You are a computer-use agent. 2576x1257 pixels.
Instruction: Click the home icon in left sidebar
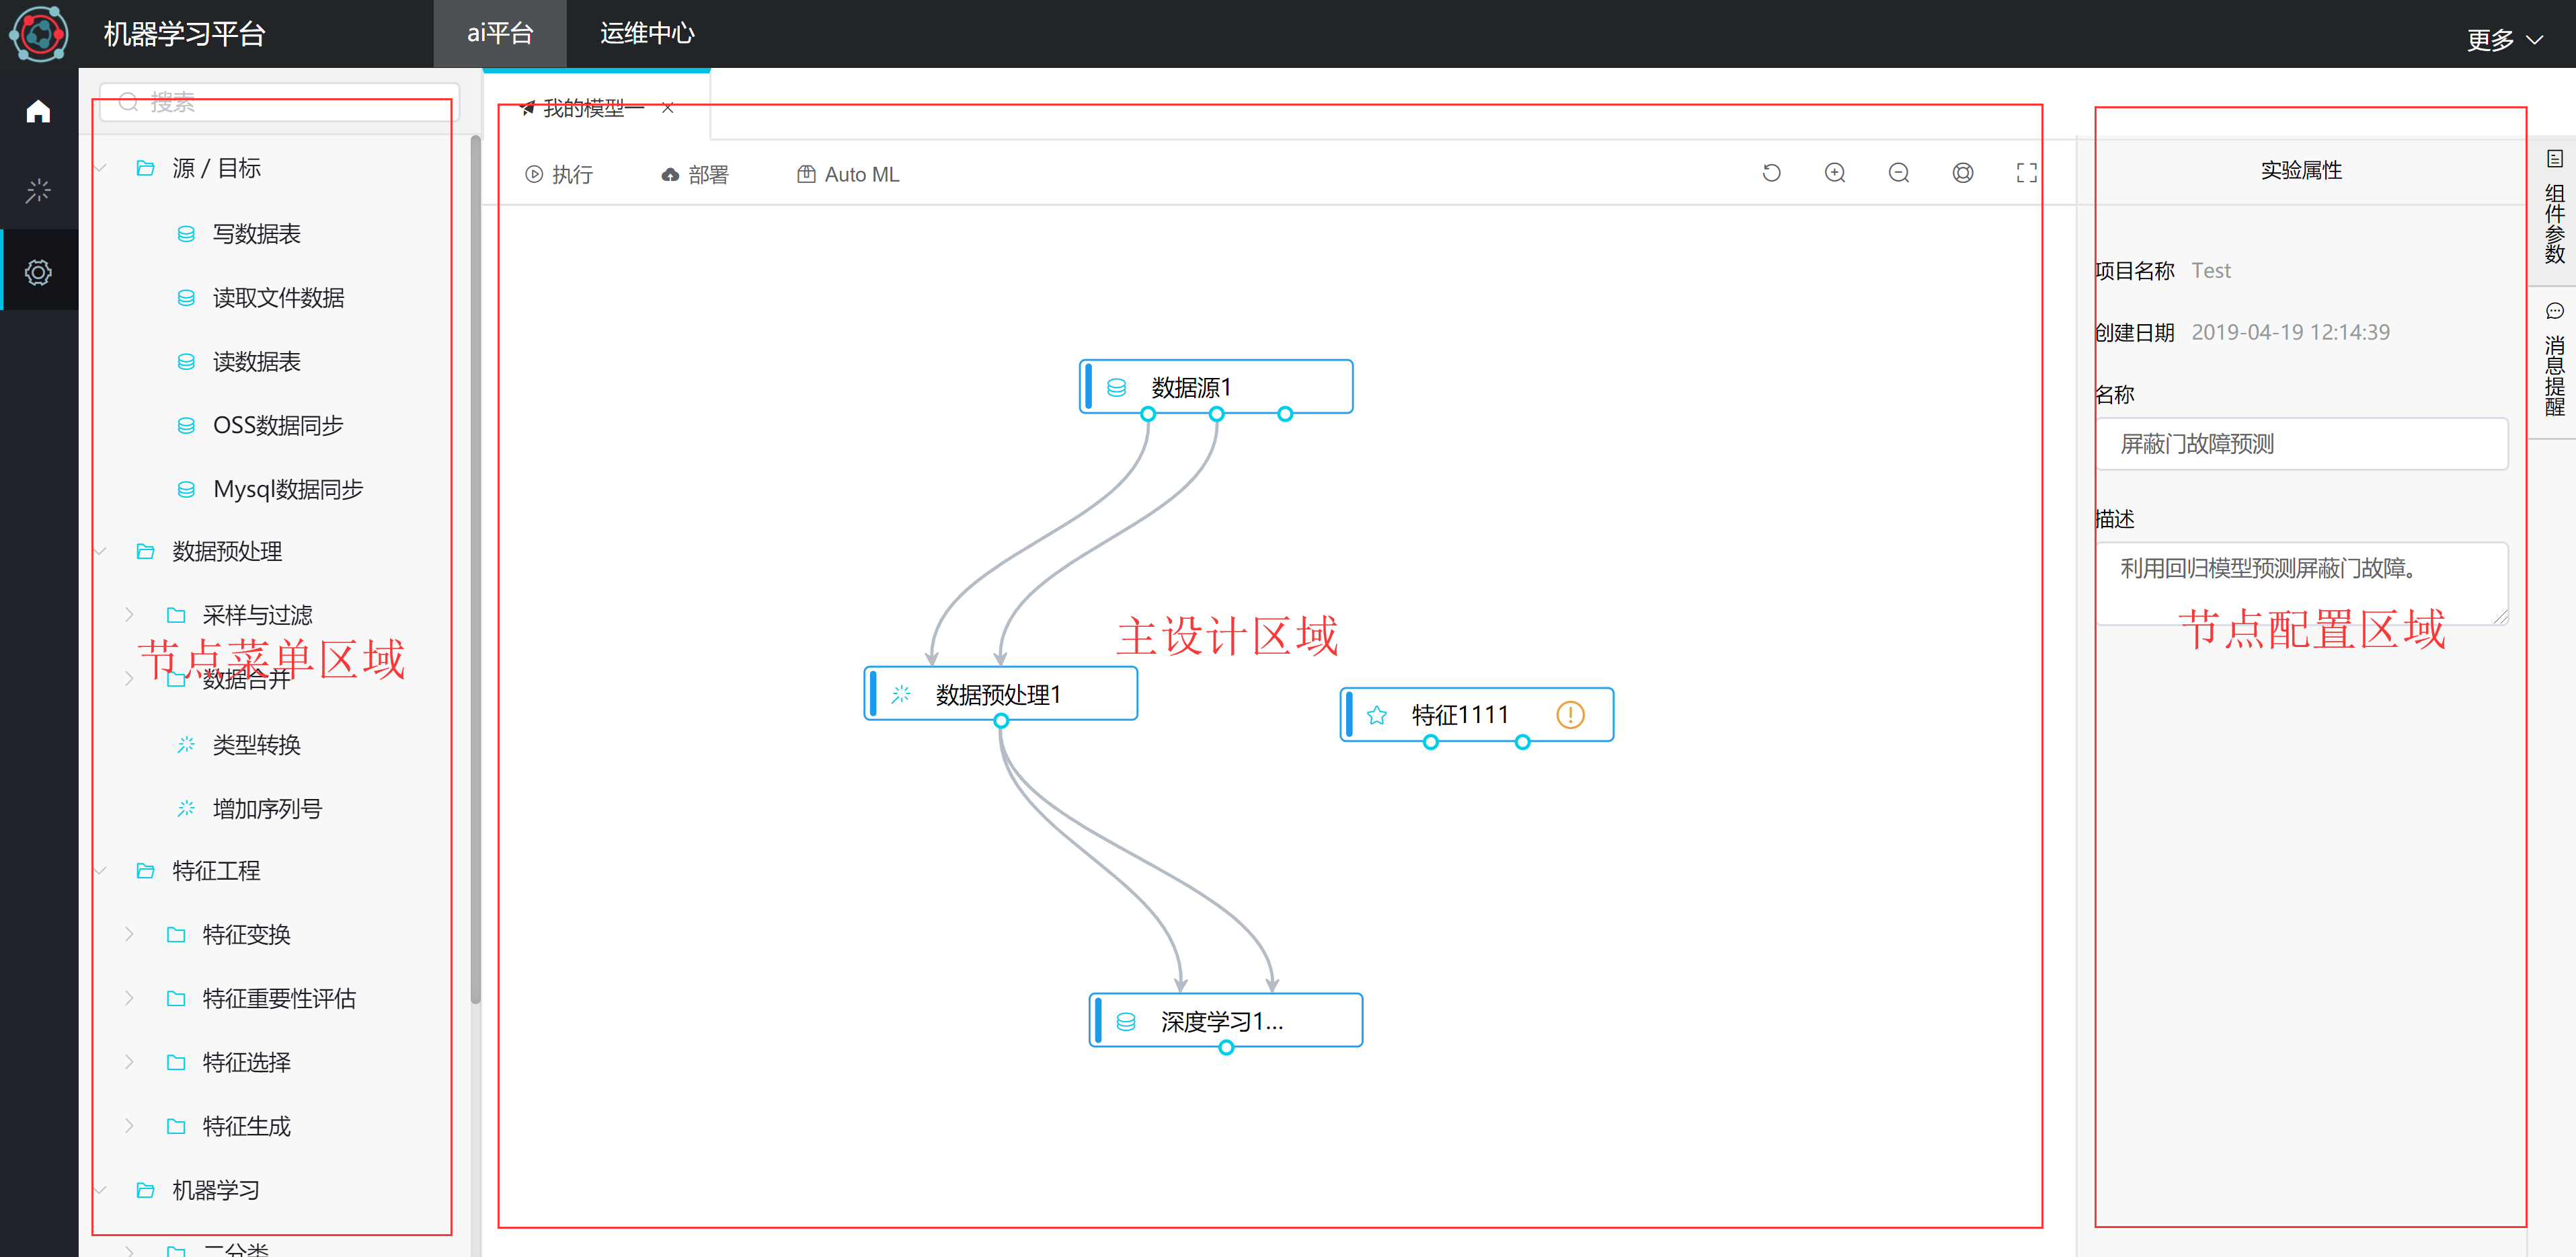point(38,111)
